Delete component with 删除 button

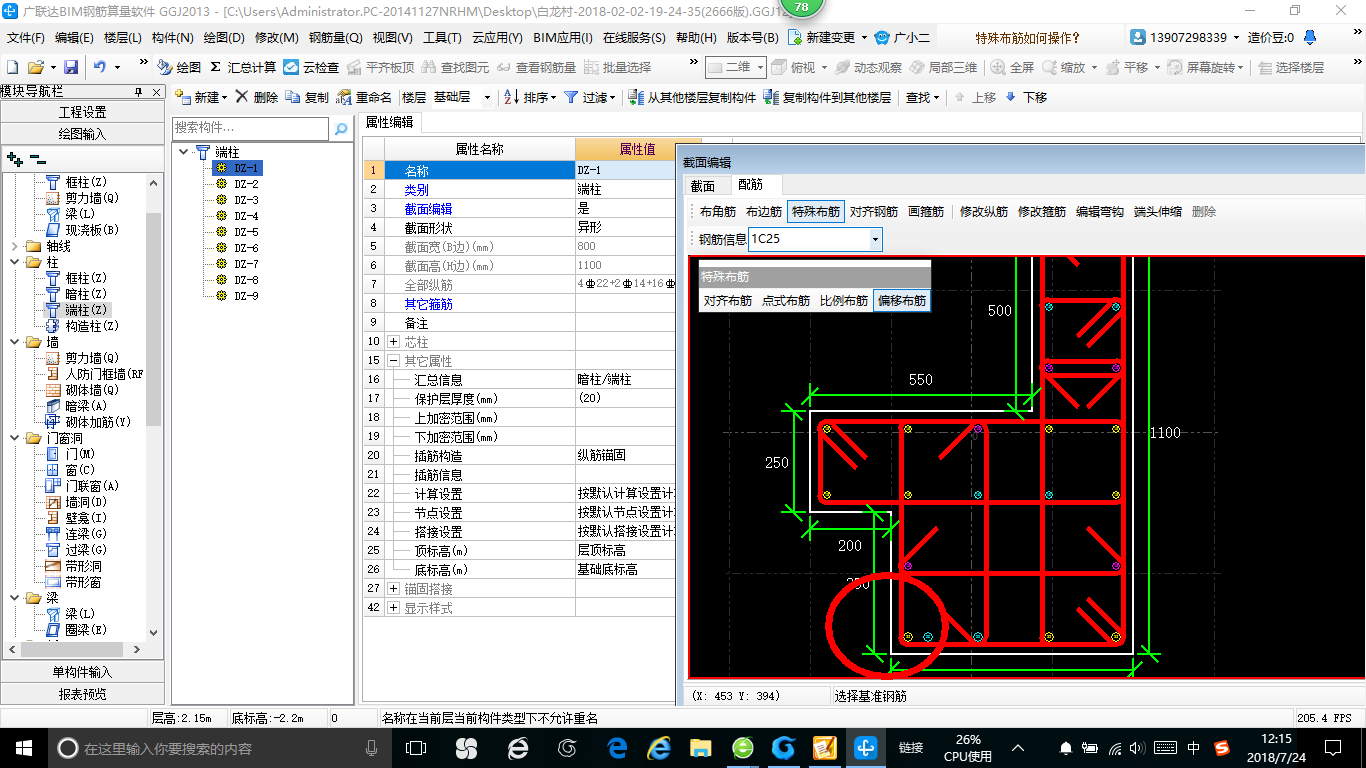tap(257, 97)
